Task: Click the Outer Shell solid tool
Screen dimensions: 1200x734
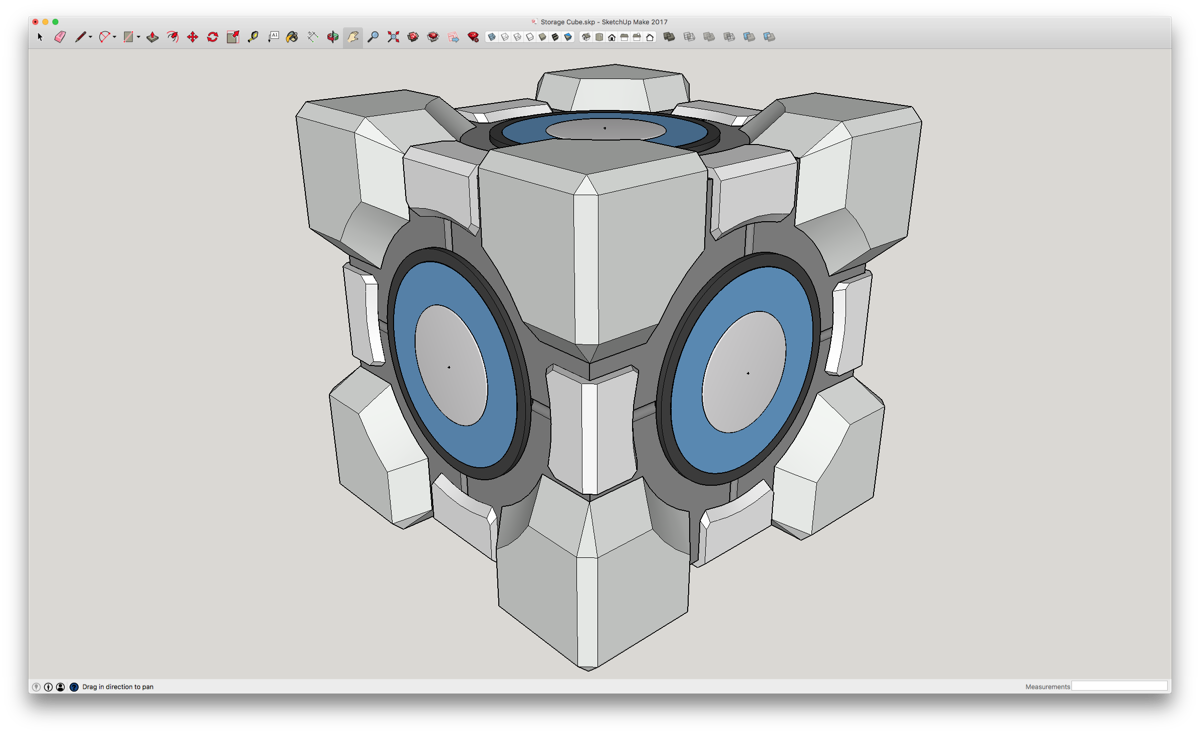Action: [669, 37]
